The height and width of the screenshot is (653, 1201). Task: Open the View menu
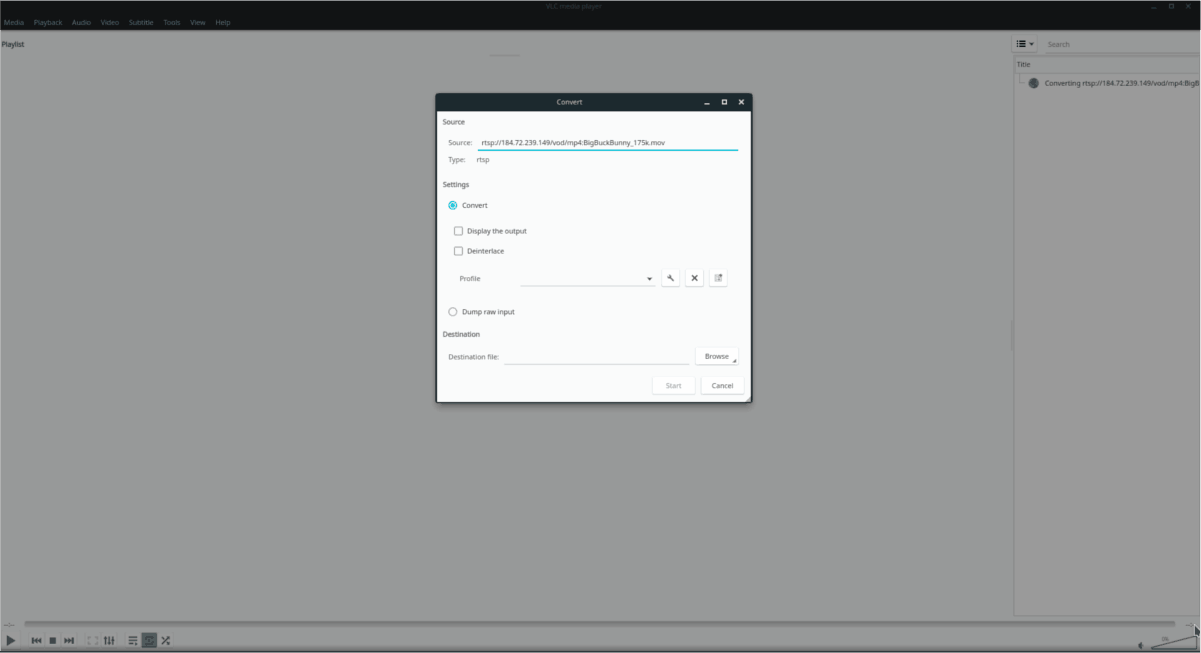[x=198, y=22]
